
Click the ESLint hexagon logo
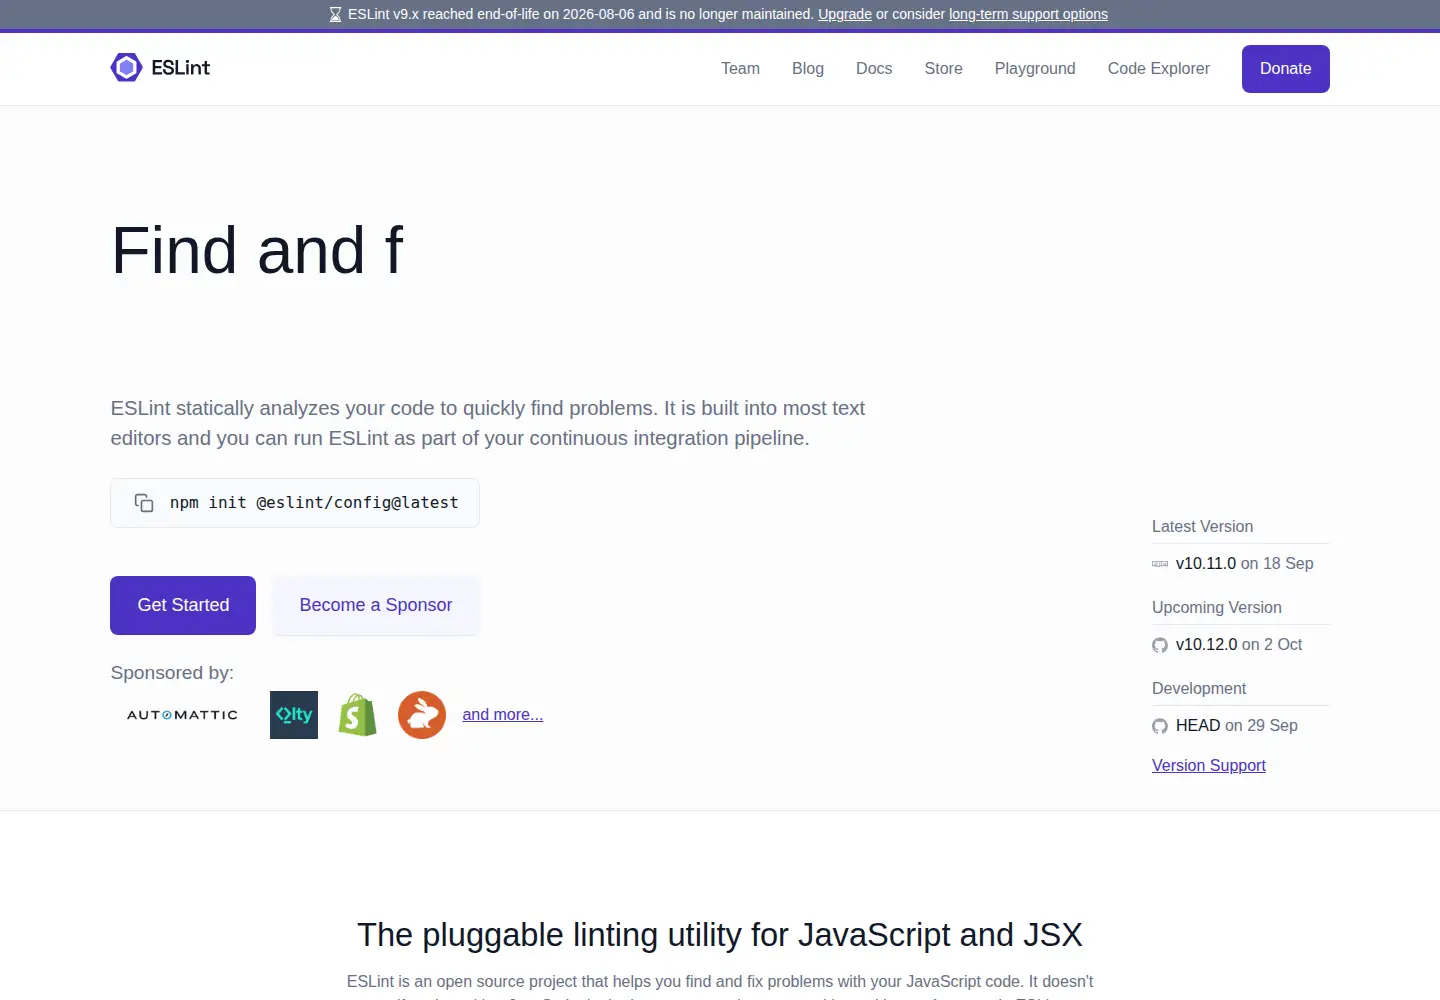126,67
